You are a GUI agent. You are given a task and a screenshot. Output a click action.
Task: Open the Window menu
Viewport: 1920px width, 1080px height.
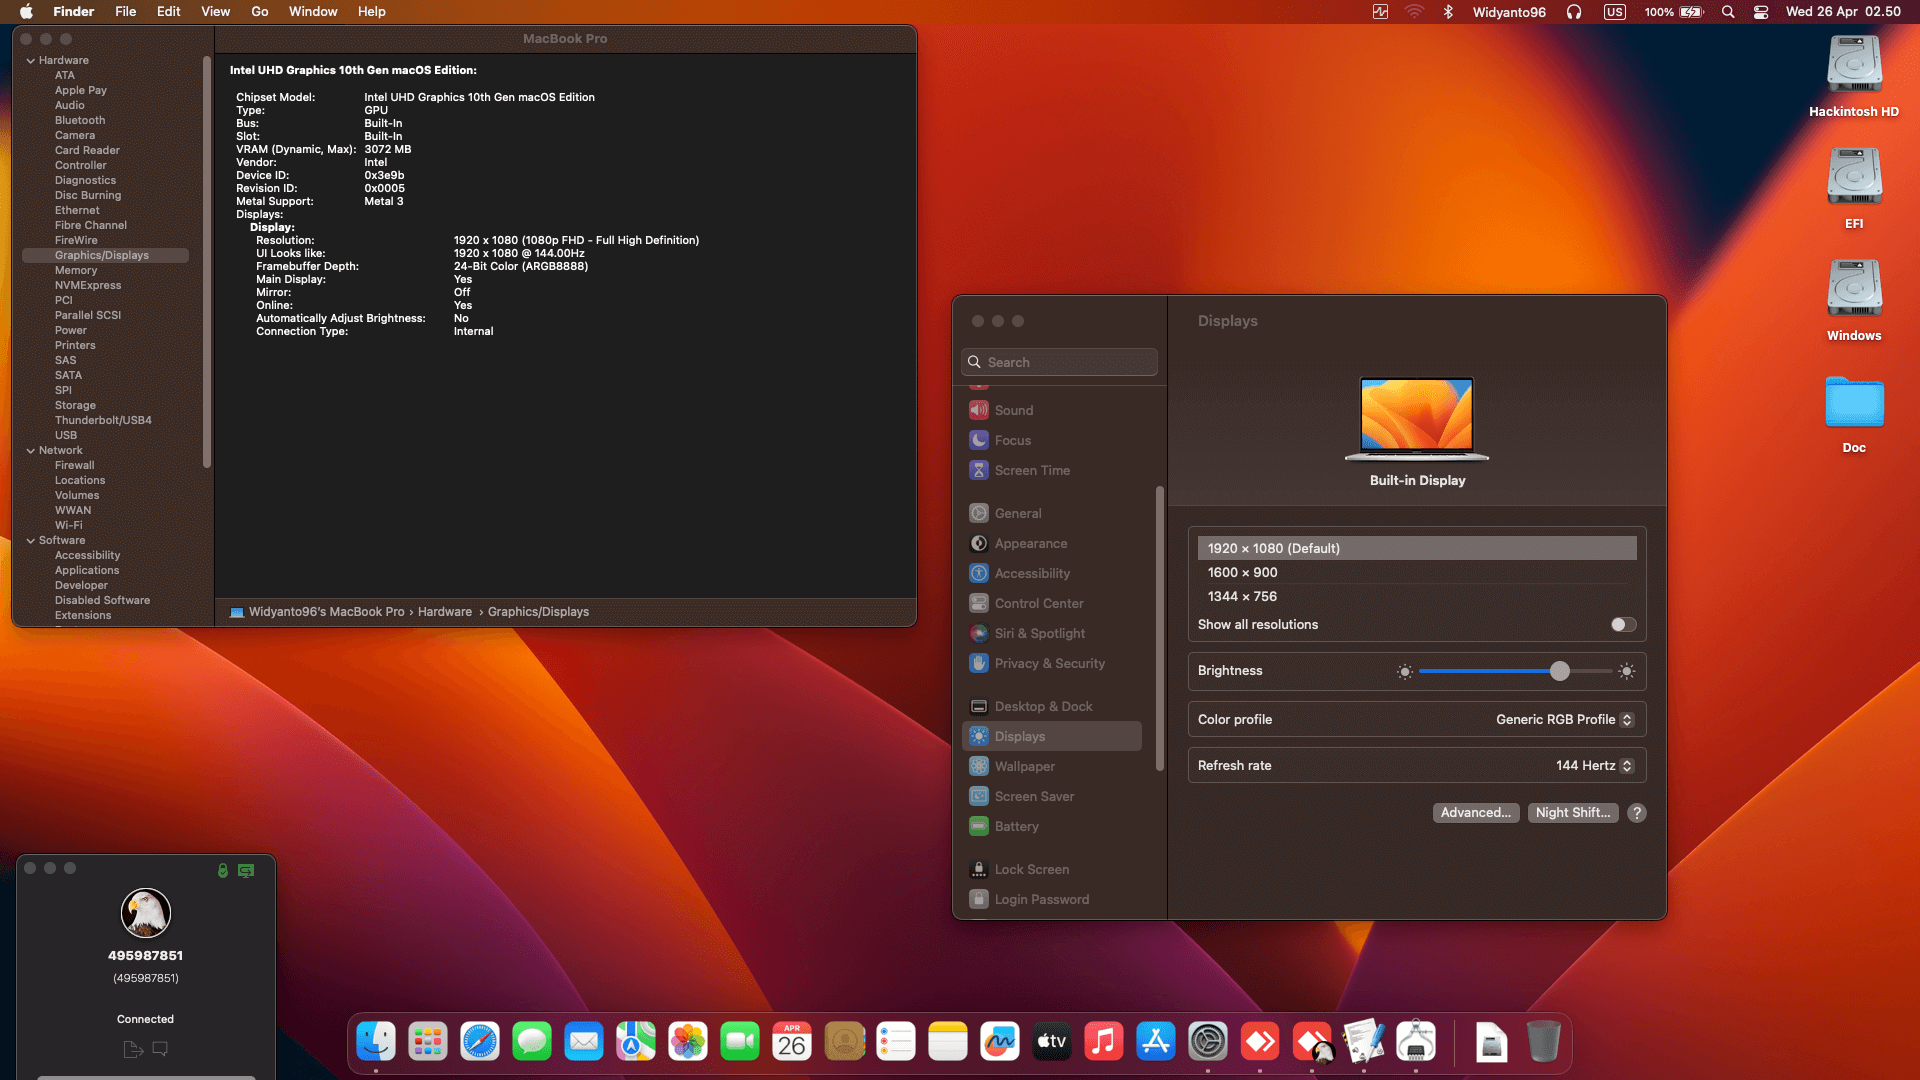(313, 12)
